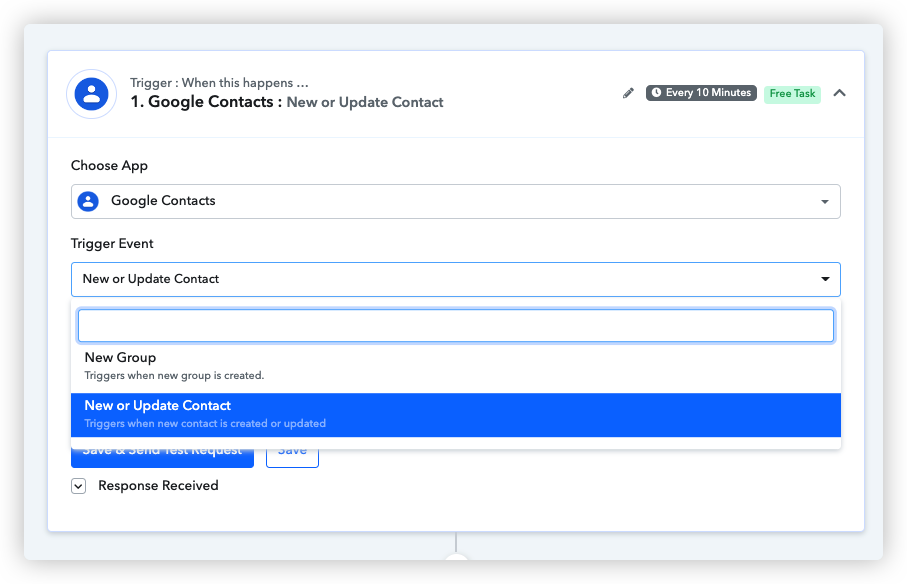Choose the highlighted New or Update Contact option
Image resolution: width=907 pixels, height=584 pixels.
(456, 415)
